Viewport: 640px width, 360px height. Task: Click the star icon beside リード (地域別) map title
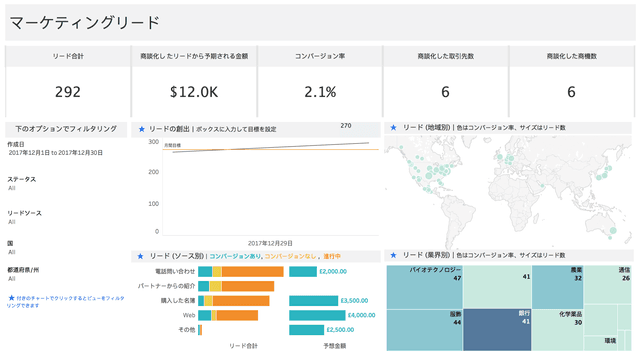(393, 128)
